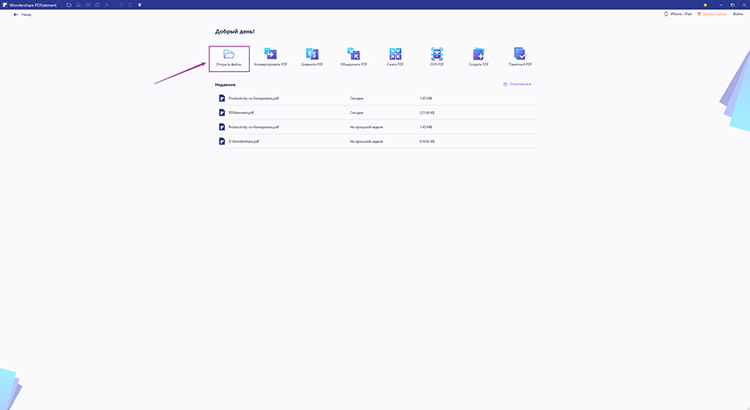The image size is (750, 410).
Task: Click the open-folder icon in title bar
Action: pyautogui.click(x=69, y=4)
